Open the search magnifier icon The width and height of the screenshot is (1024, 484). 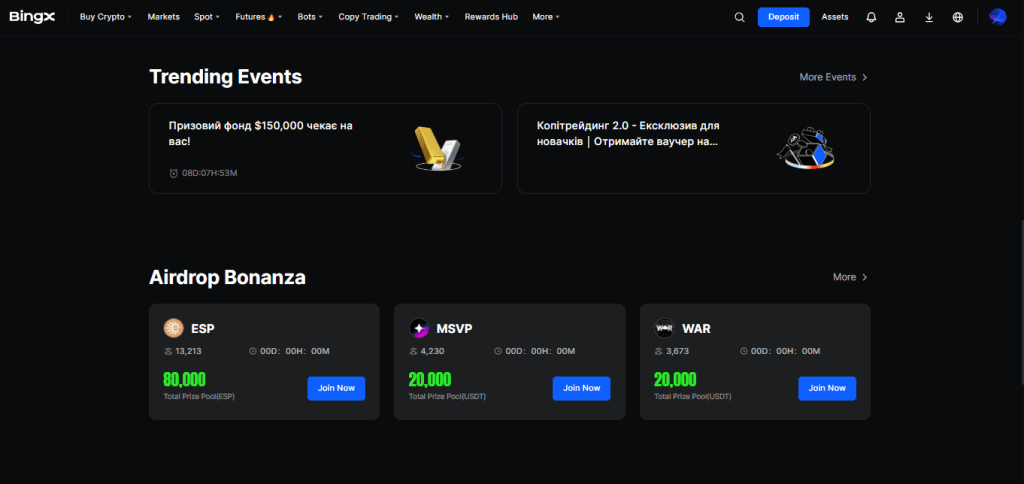point(739,18)
